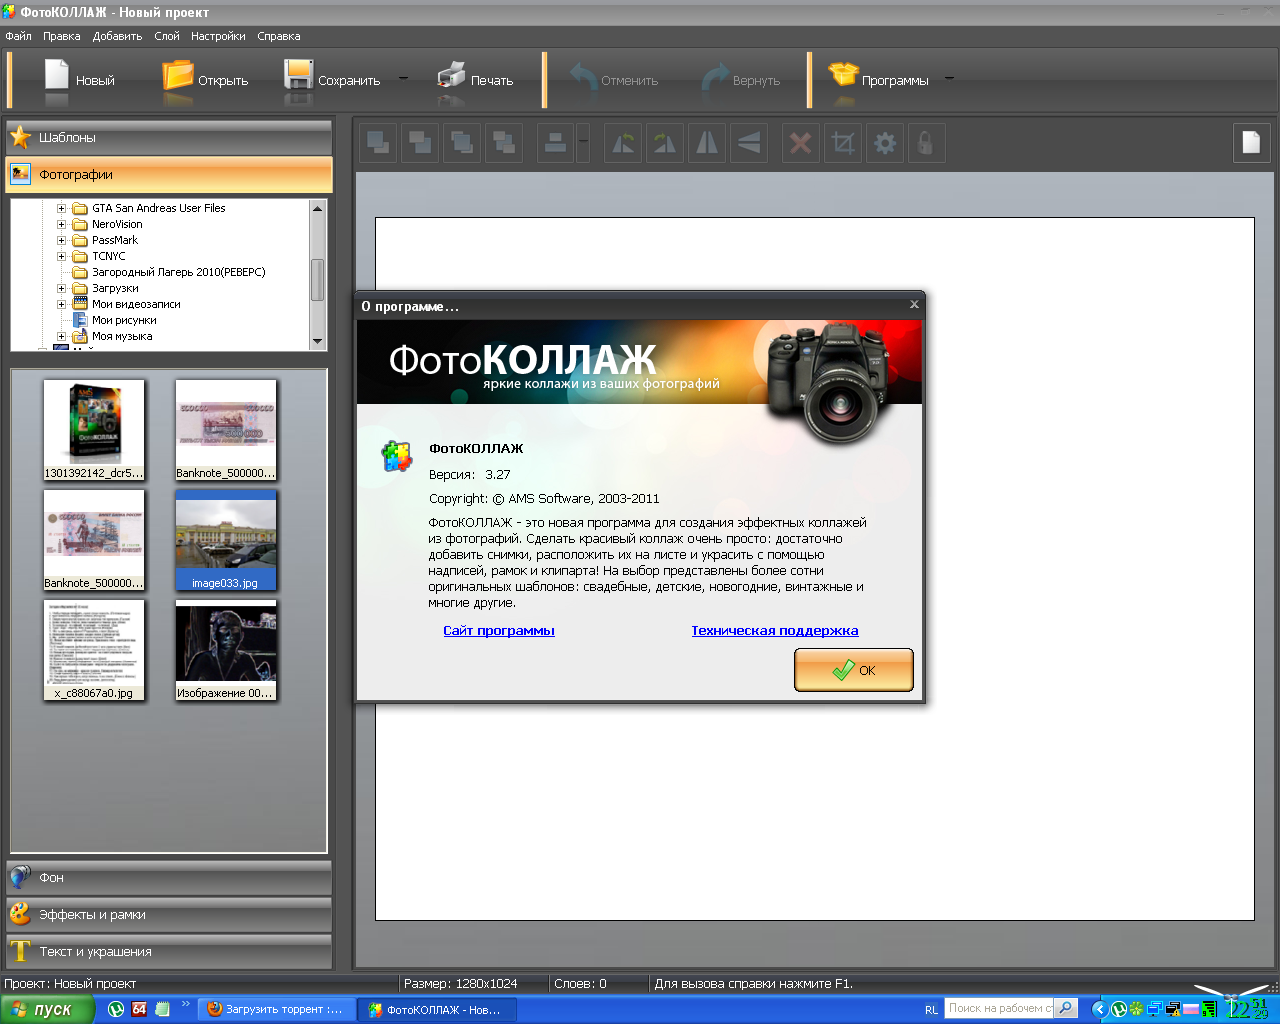This screenshot has width=1280, height=1024.
Task: Open the Правка menu
Action: (61, 36)
